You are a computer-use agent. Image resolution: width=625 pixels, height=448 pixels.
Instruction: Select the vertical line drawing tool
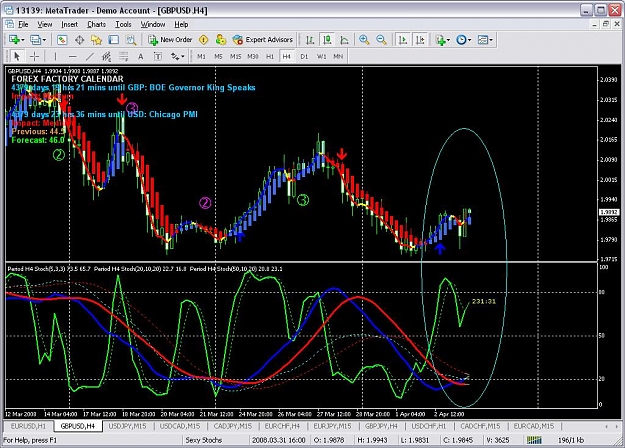tap(55, 57)
